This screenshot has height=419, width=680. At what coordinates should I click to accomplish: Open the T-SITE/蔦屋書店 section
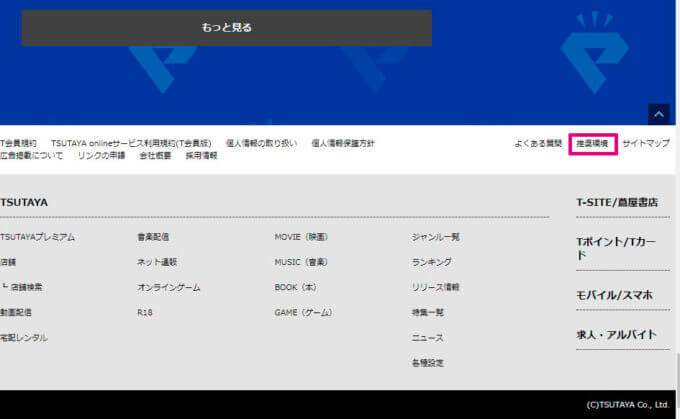tap(617, 203)
